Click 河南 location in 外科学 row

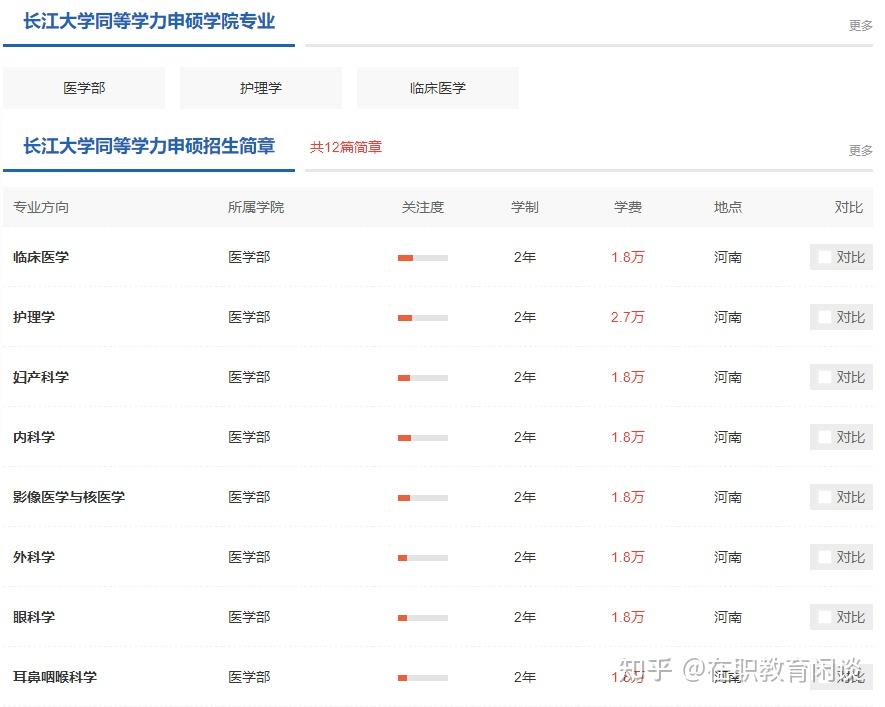728,557
